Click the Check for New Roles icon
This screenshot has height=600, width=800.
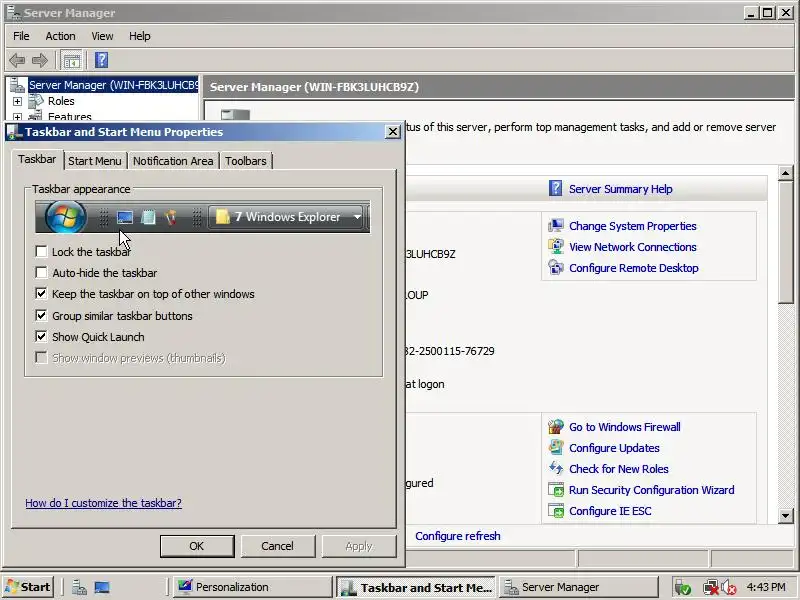[556, 468]
